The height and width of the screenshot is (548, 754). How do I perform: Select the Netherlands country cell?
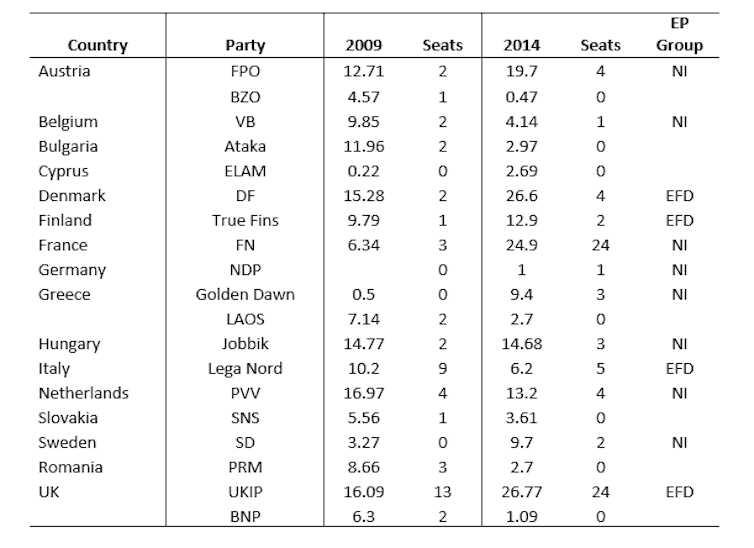coord(84,393)
